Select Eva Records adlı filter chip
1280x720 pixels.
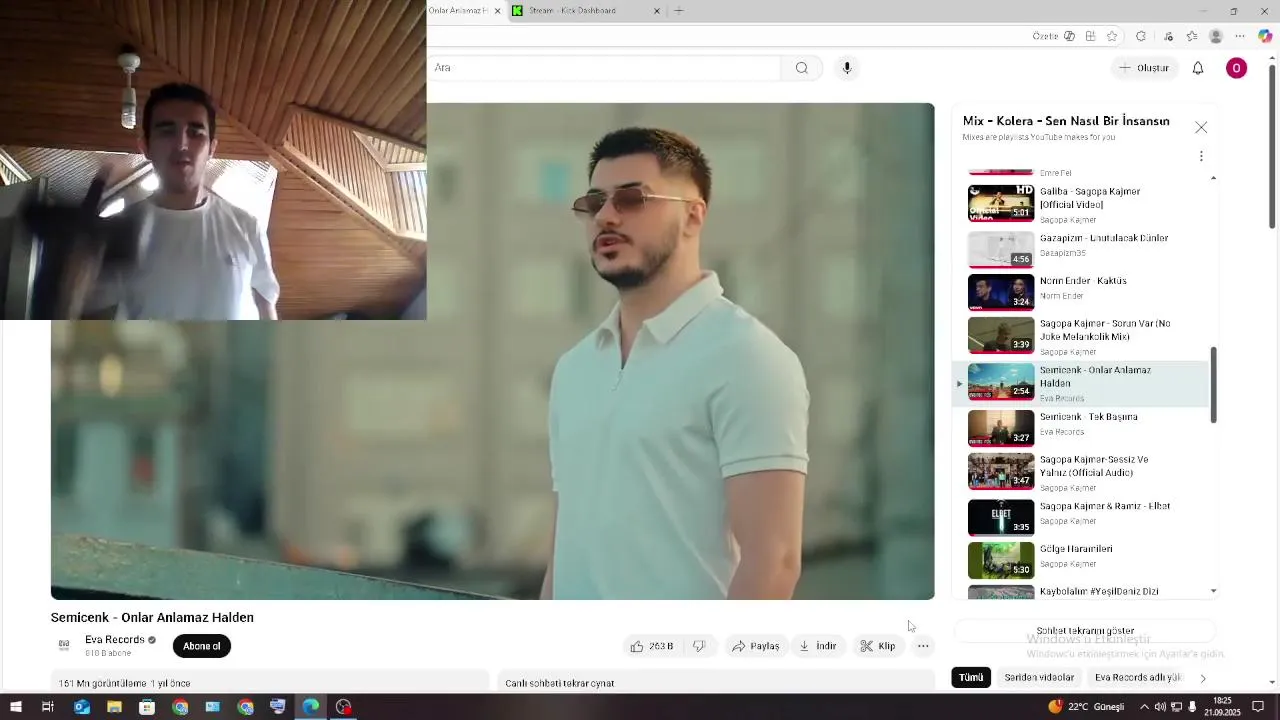[x=1138, y=678]
